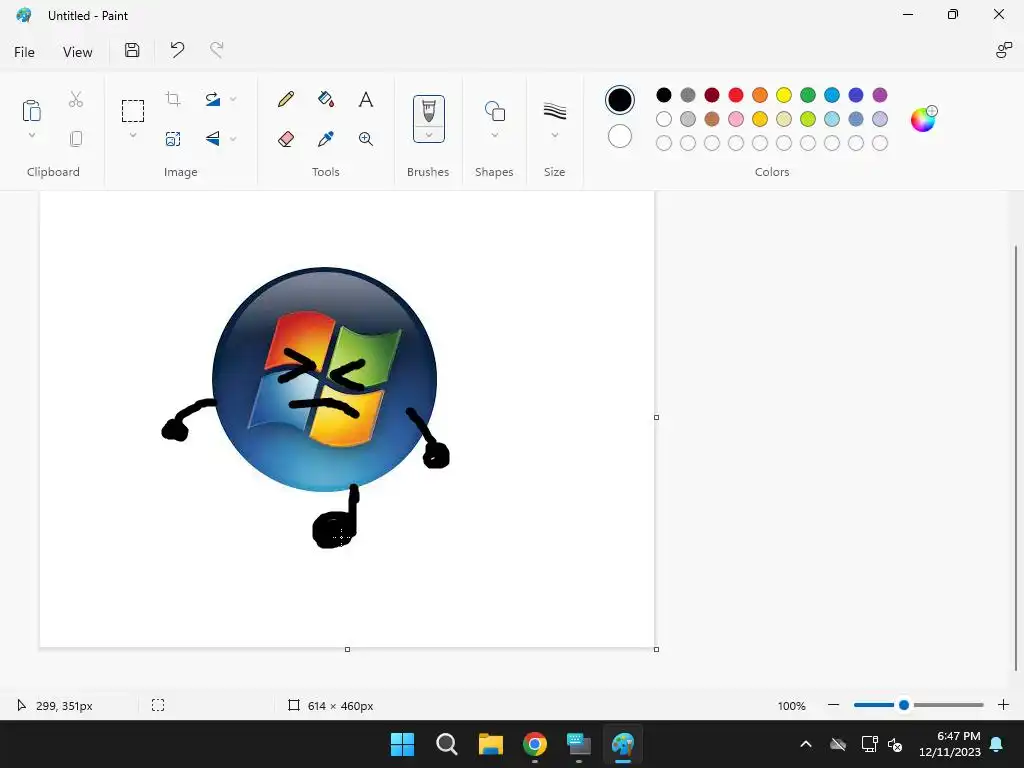This screenshot has width=1024, height=768.
Task: Click the Save icon
Action: point(132,50)
